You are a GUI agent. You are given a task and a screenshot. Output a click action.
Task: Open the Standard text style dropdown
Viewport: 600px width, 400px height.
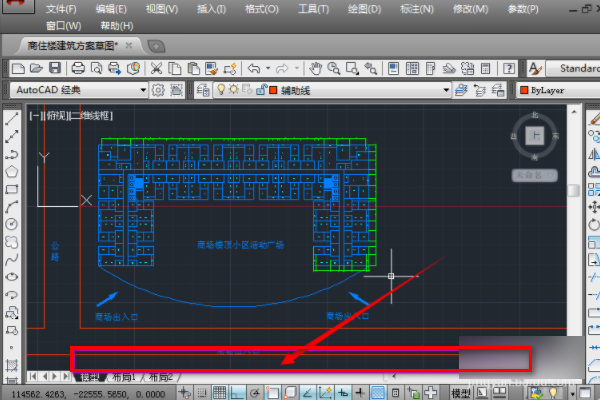click(x=573, y=69)
